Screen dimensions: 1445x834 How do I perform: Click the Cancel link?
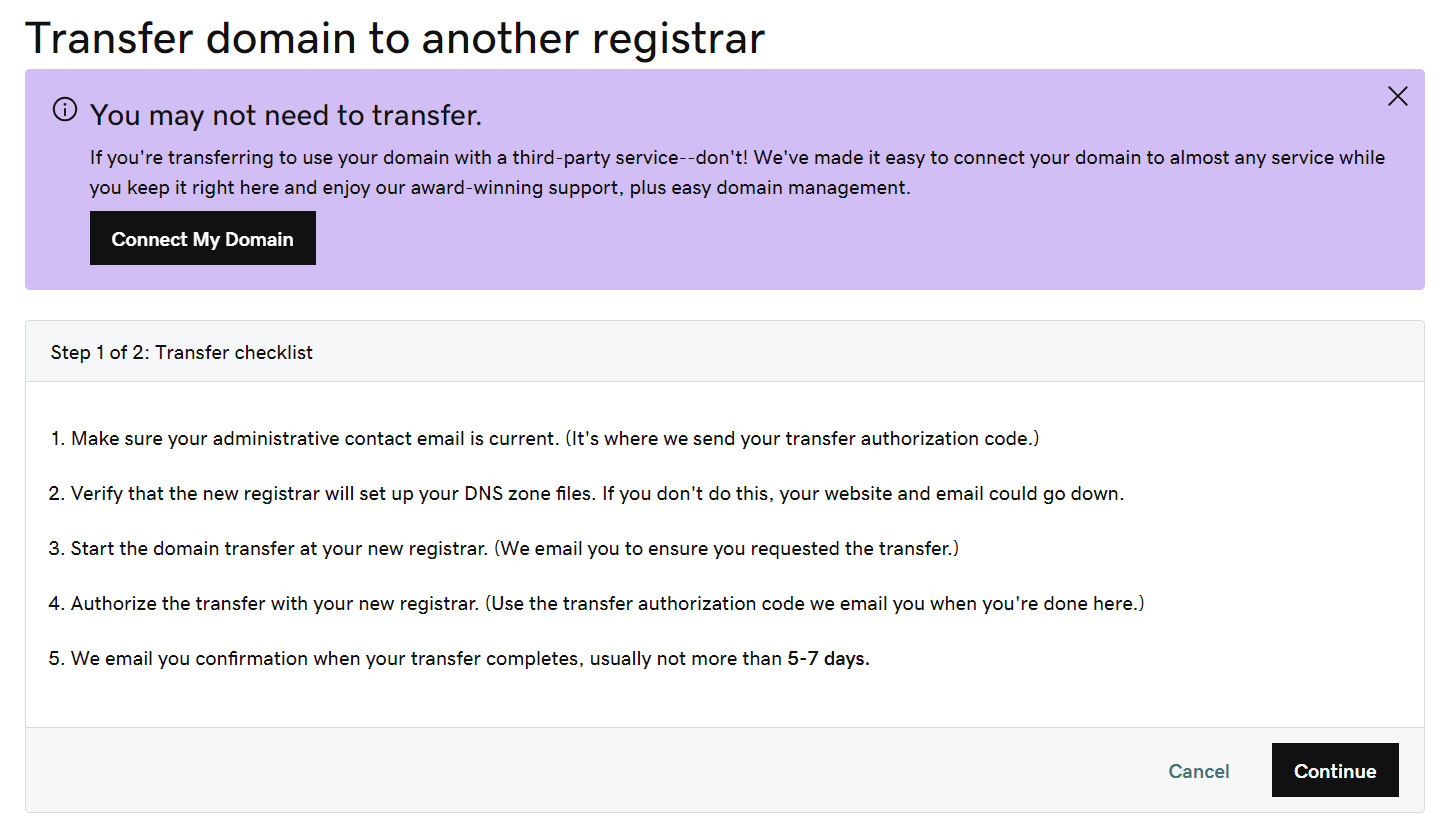(1198, 771)
